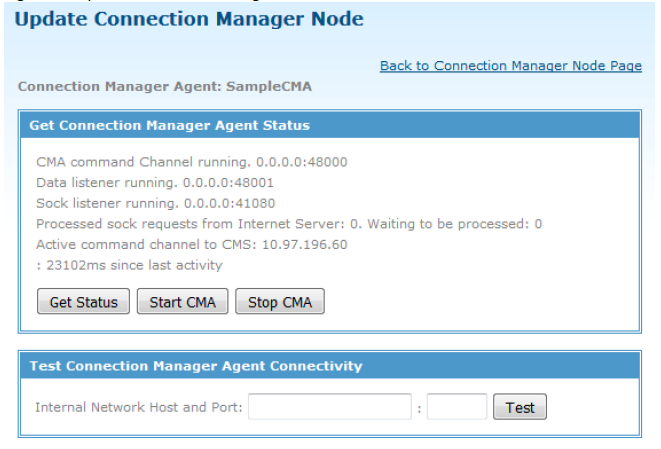
Task: Click the Get Status button
Action: tap(83, 301)
